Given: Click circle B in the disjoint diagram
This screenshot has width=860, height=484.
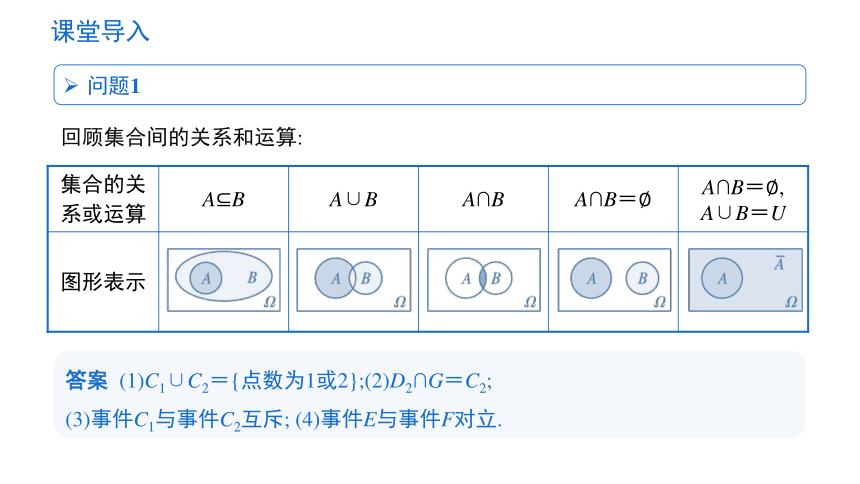Looking at the screenshot, I should tap(642, 278).
